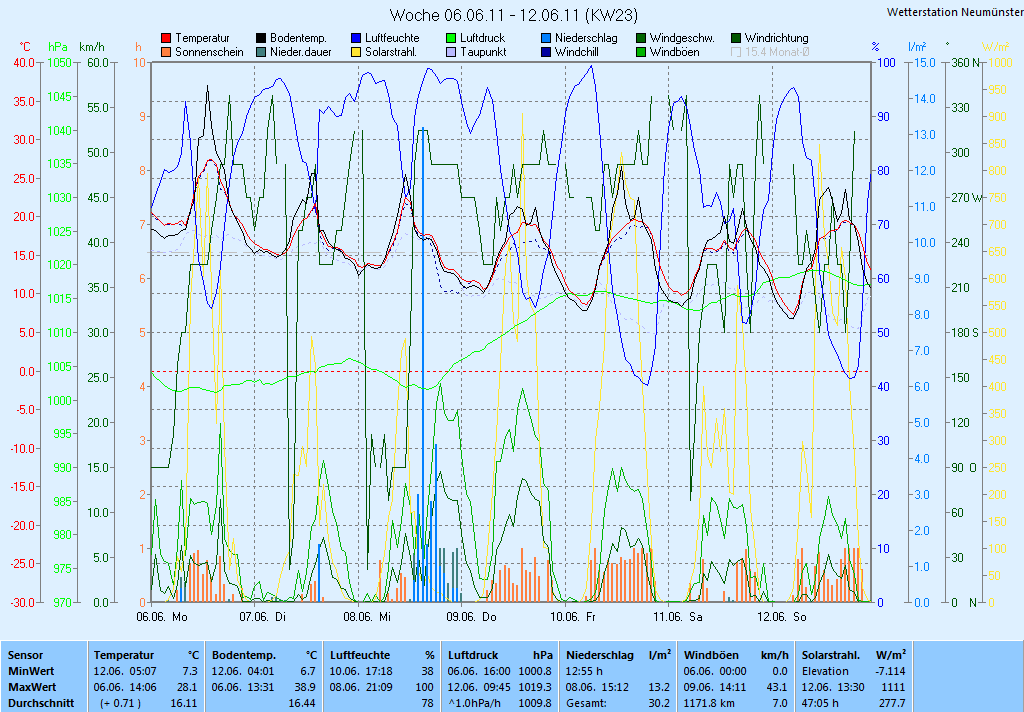Click the 12.06. So date label
The image size is (1024, 712).
782,617
